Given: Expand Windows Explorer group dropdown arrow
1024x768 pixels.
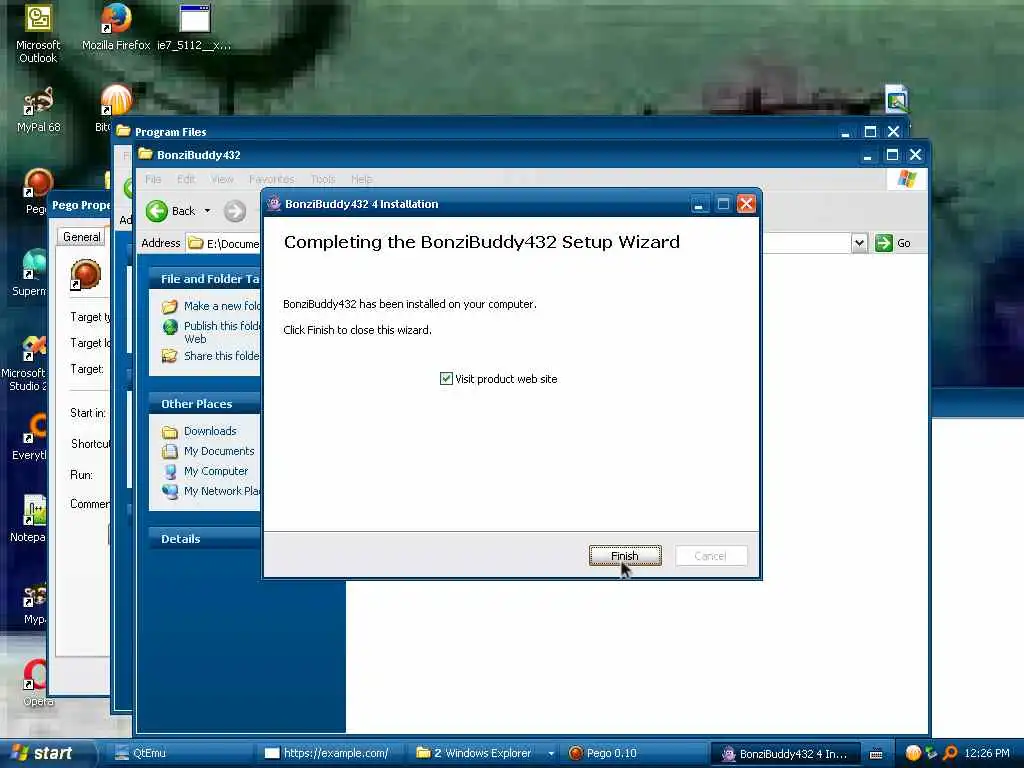Looking at the screenshot, I should [551, 754].
